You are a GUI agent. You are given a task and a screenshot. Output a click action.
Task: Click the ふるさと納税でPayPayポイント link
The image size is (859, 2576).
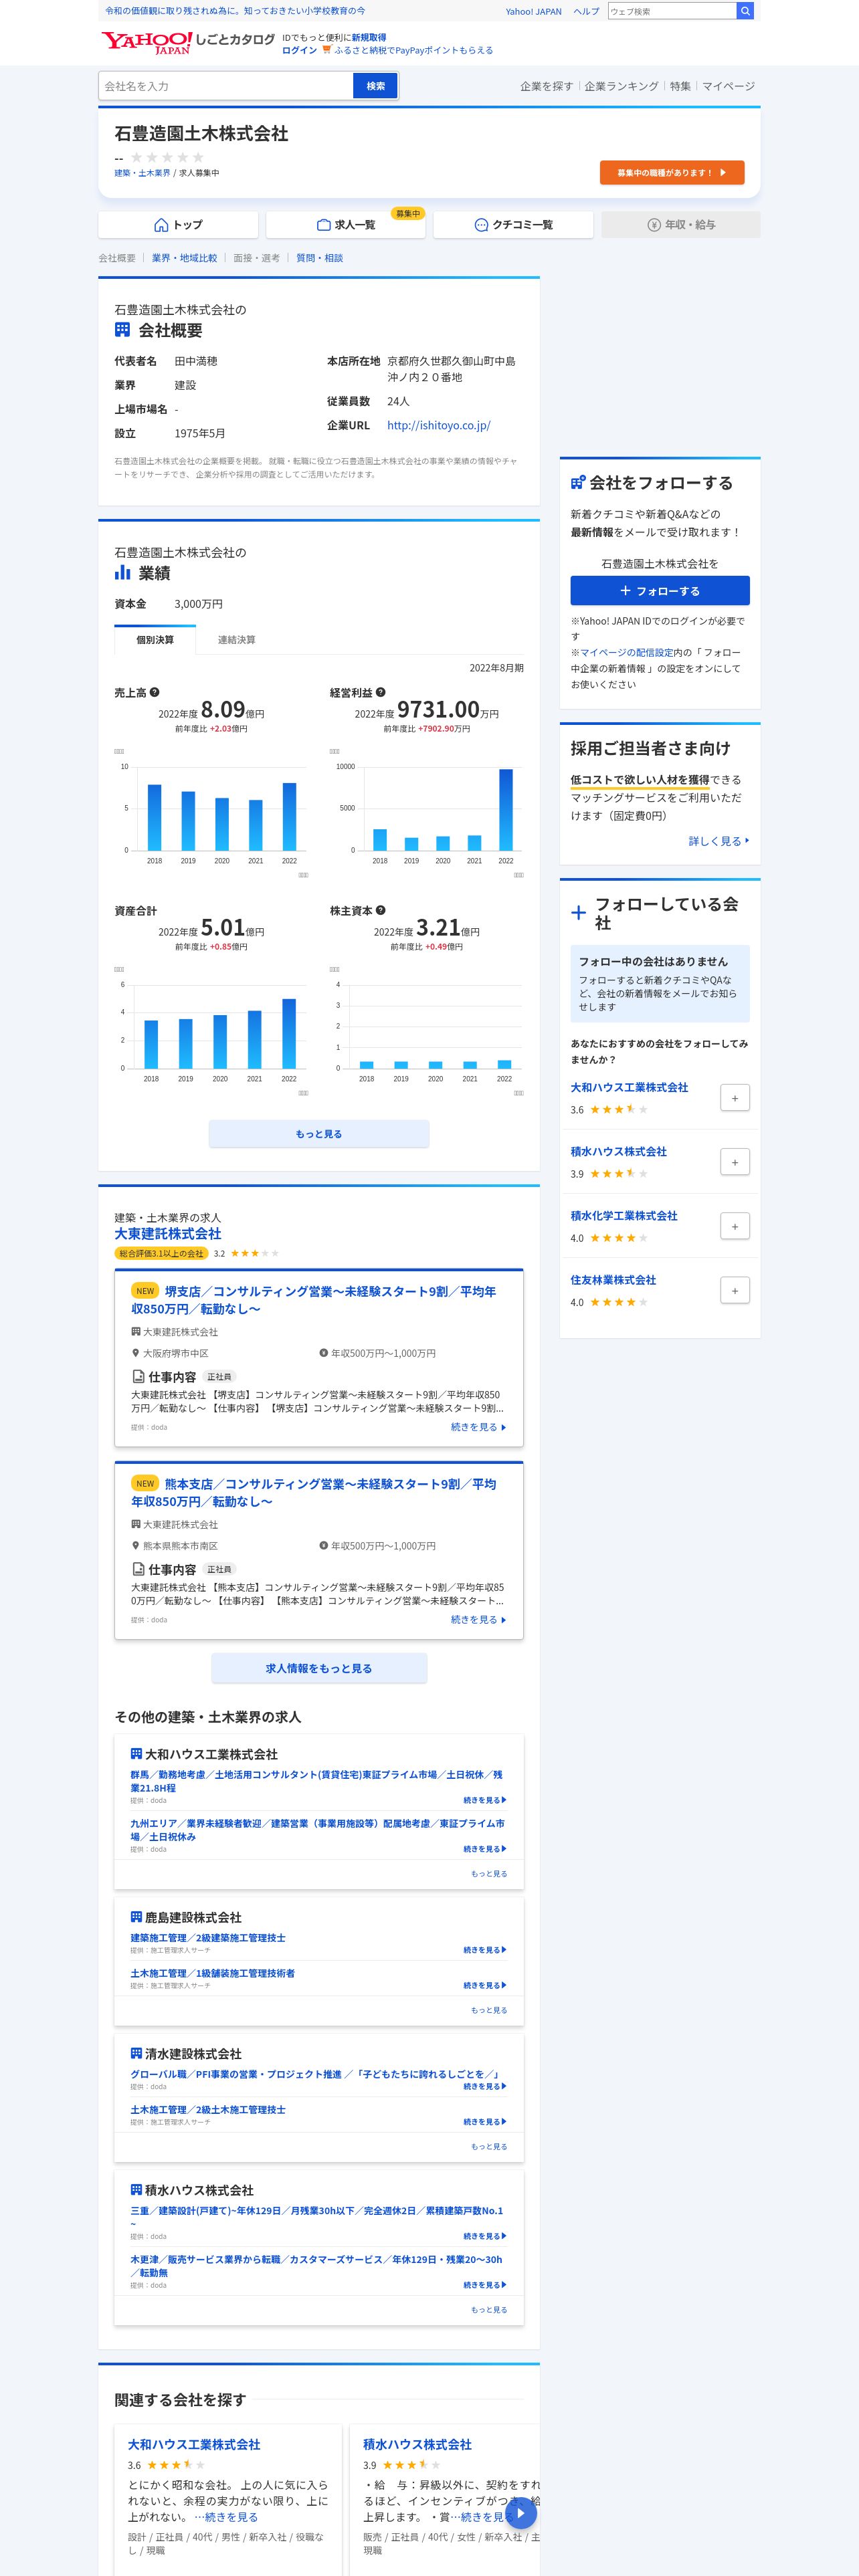click(x=414, y=50)
